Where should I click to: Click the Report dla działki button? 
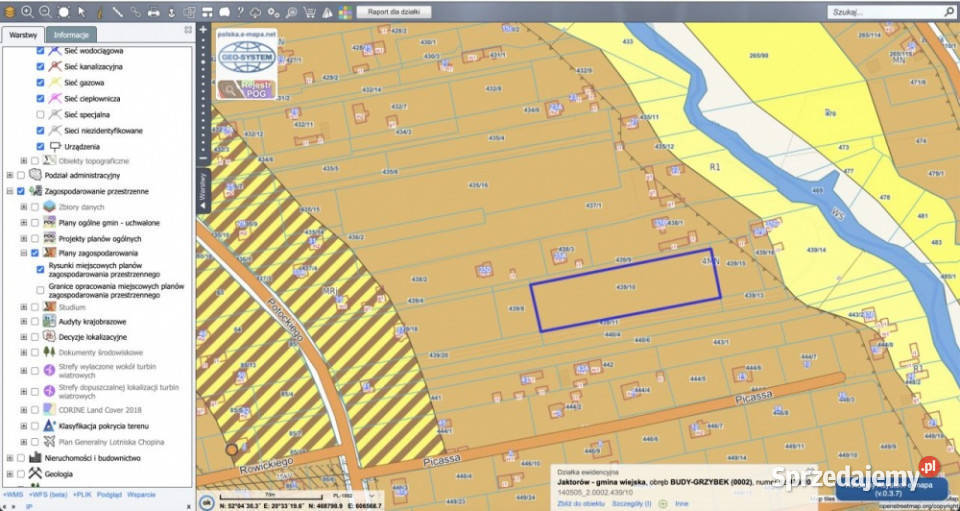coord(394,12)
